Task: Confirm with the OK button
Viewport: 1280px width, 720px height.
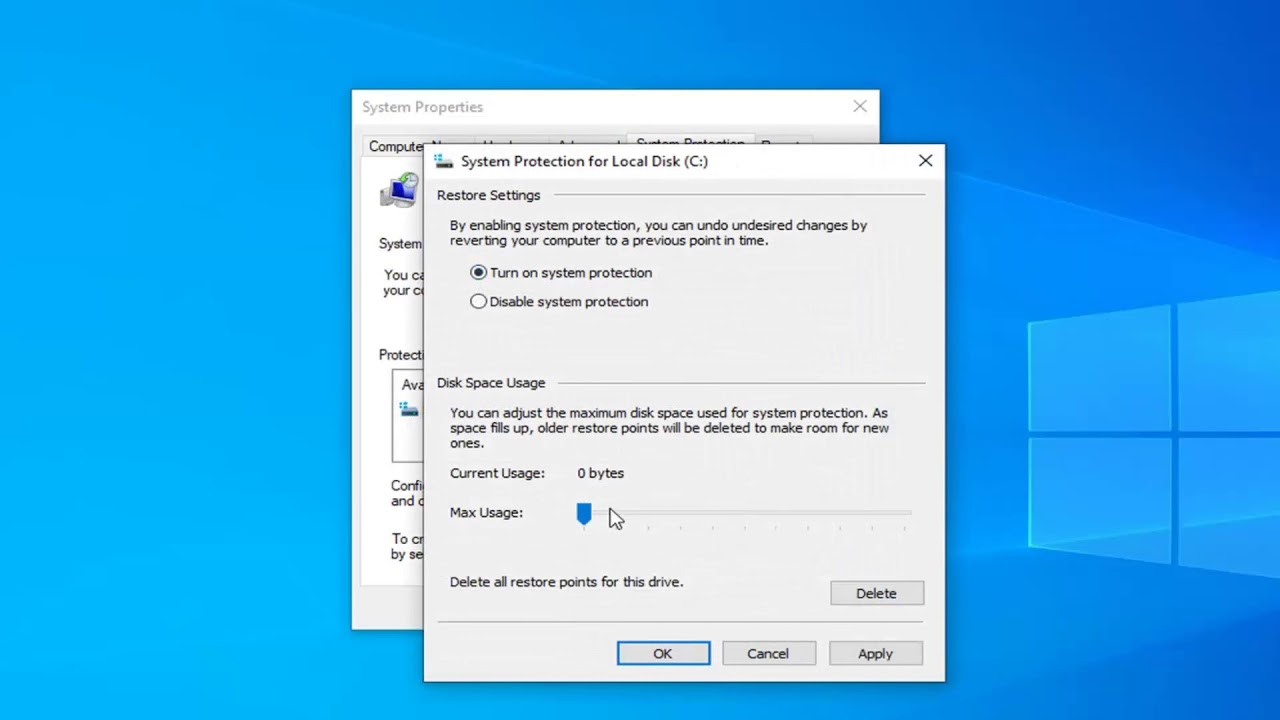Action: pos(663,653)
